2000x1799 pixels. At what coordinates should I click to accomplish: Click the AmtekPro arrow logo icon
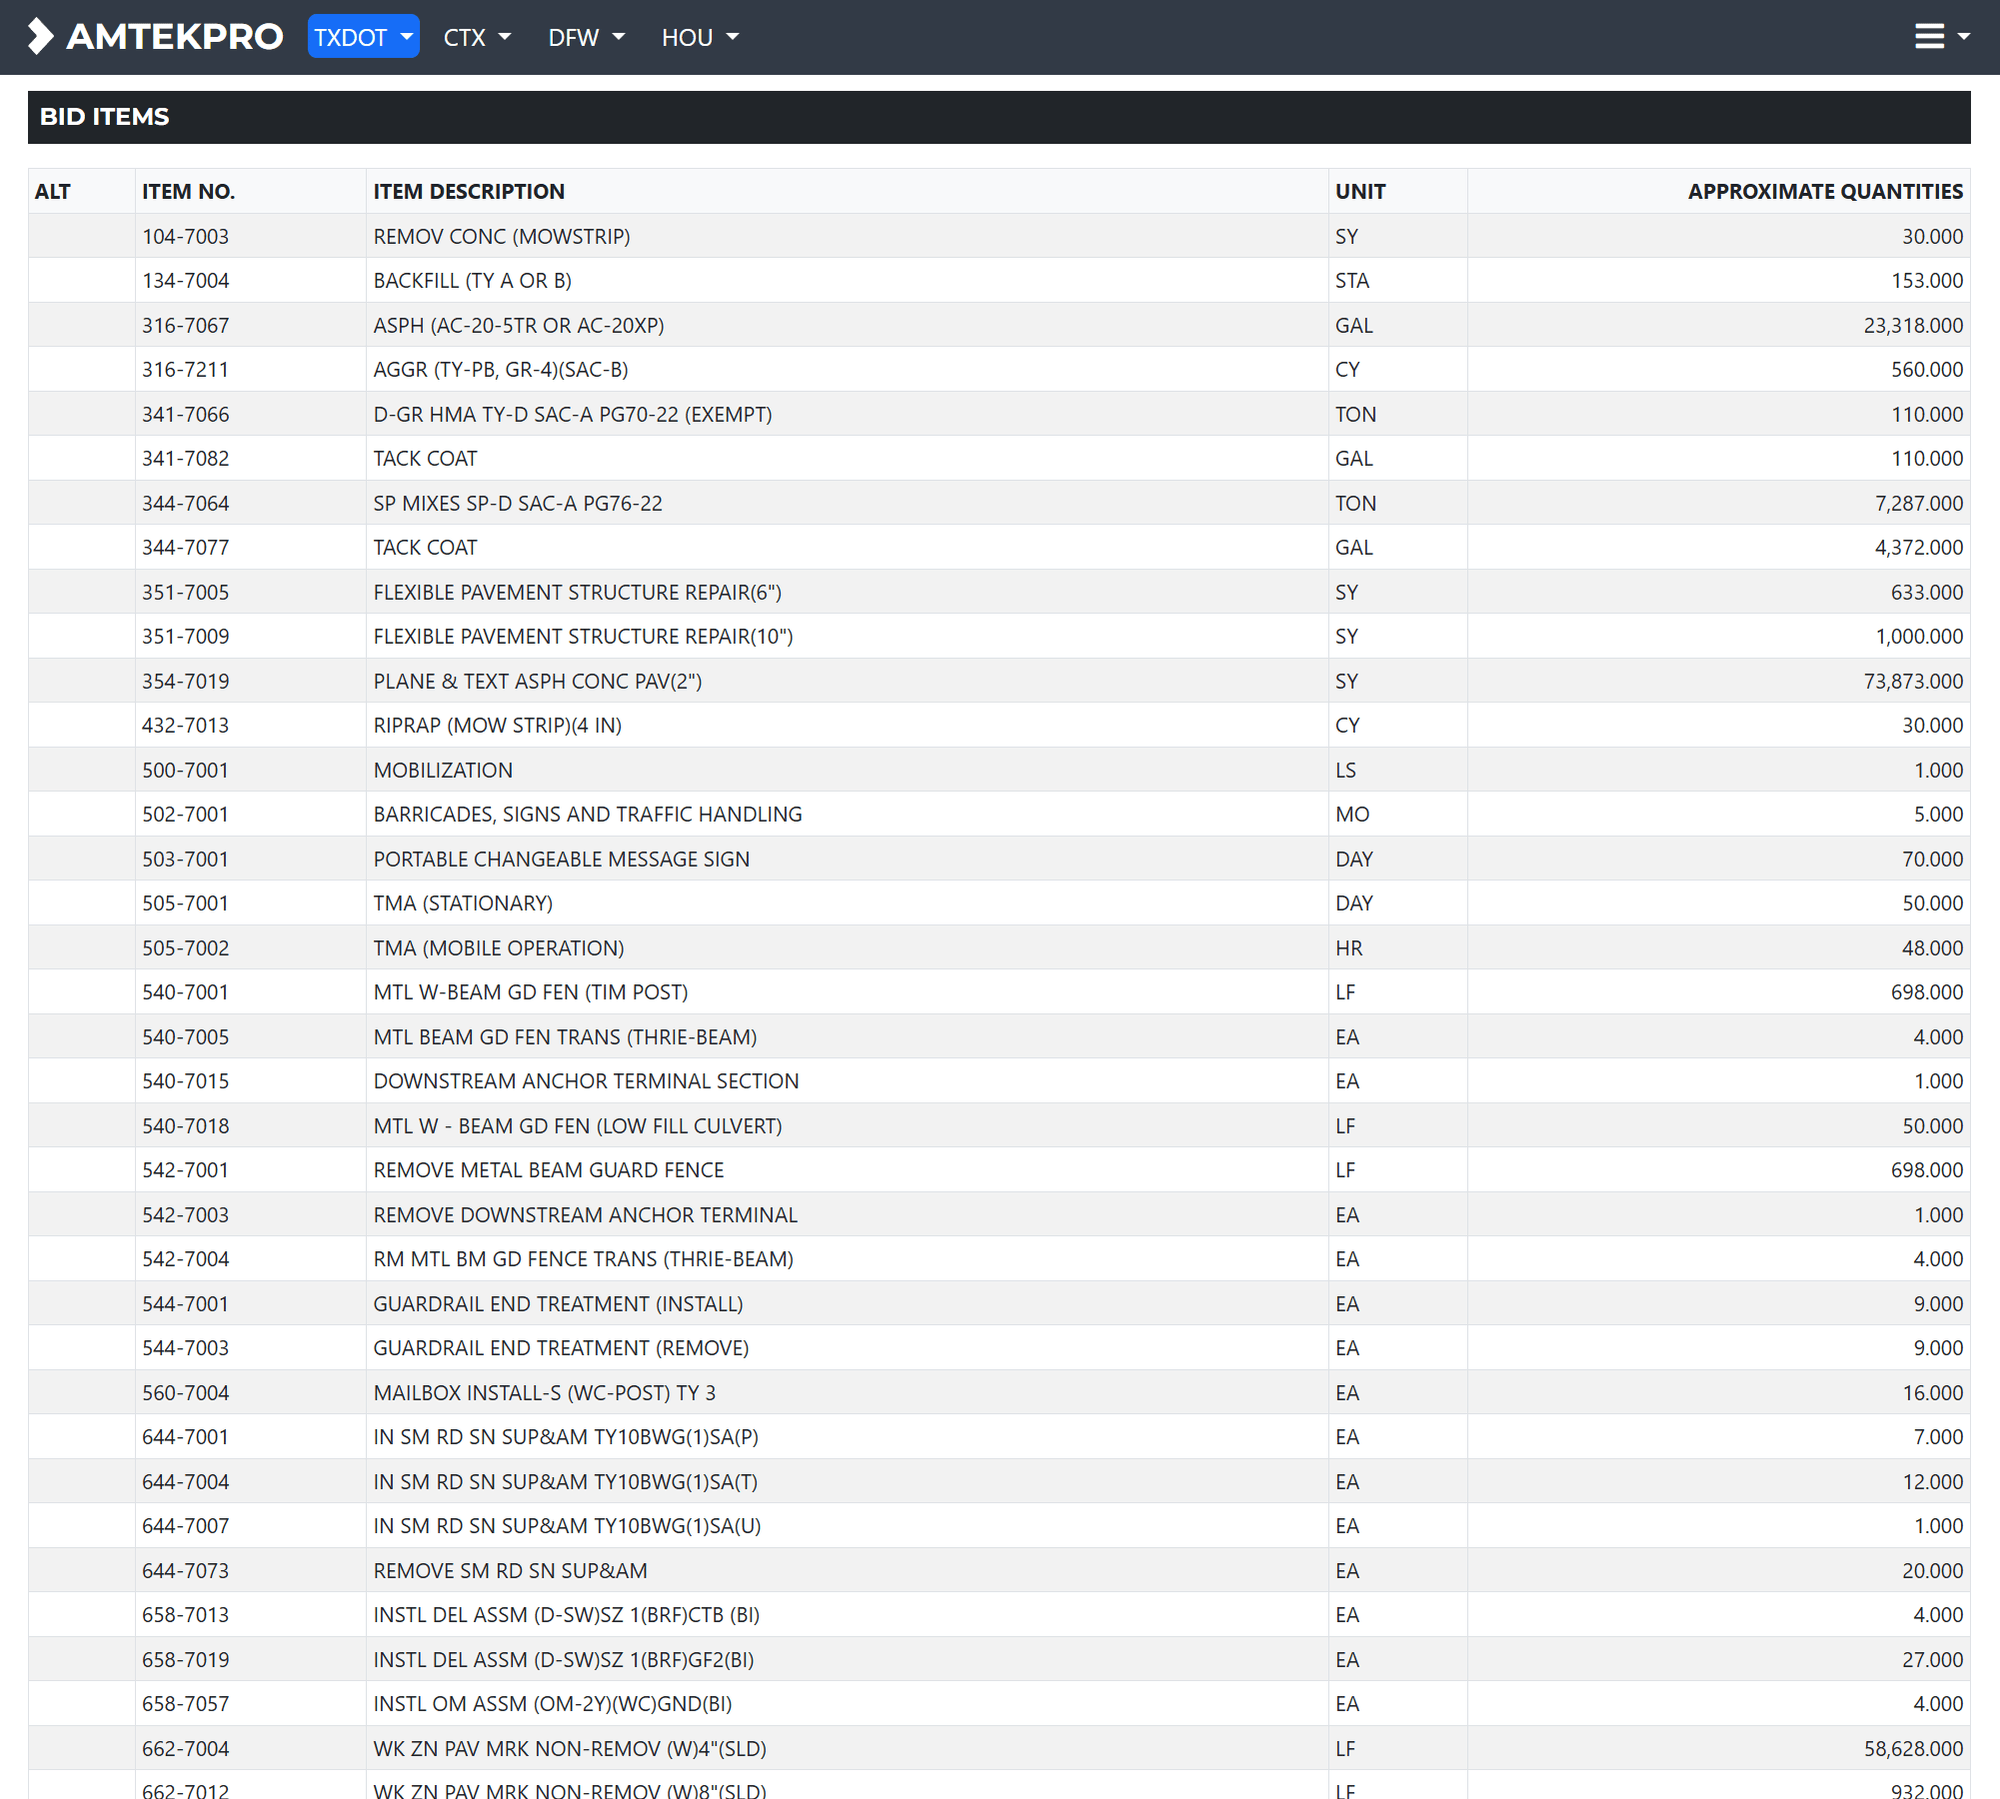[x=40, y=37]
